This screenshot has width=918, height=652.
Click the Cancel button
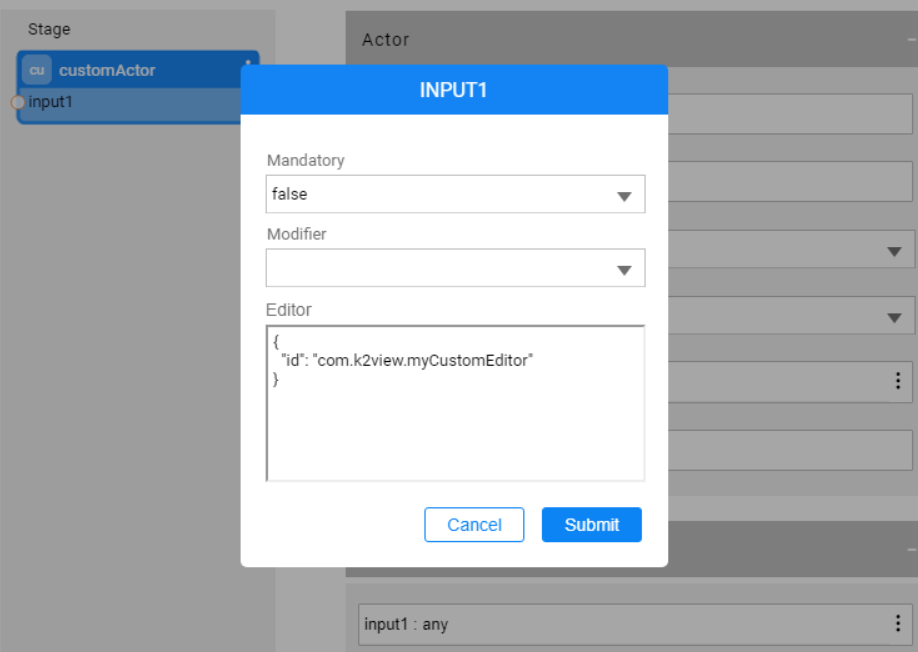[x=474, y=524]
